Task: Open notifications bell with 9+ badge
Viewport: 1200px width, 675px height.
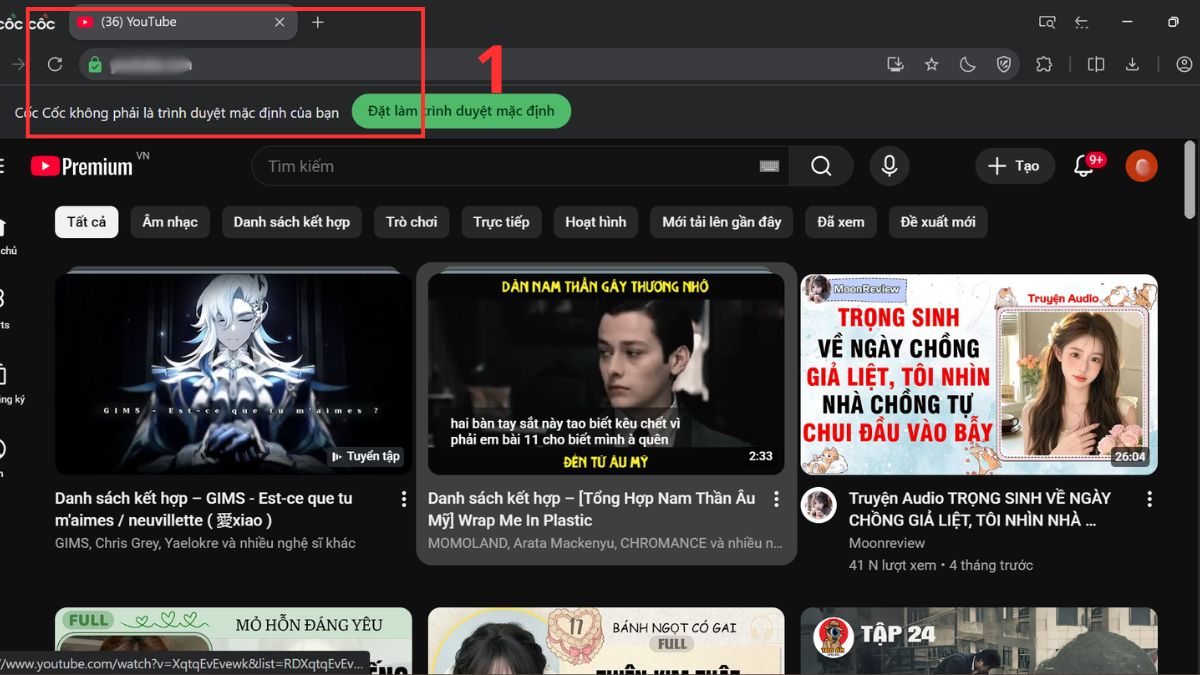Action: pyautogui.click(x=1085, y=166)
